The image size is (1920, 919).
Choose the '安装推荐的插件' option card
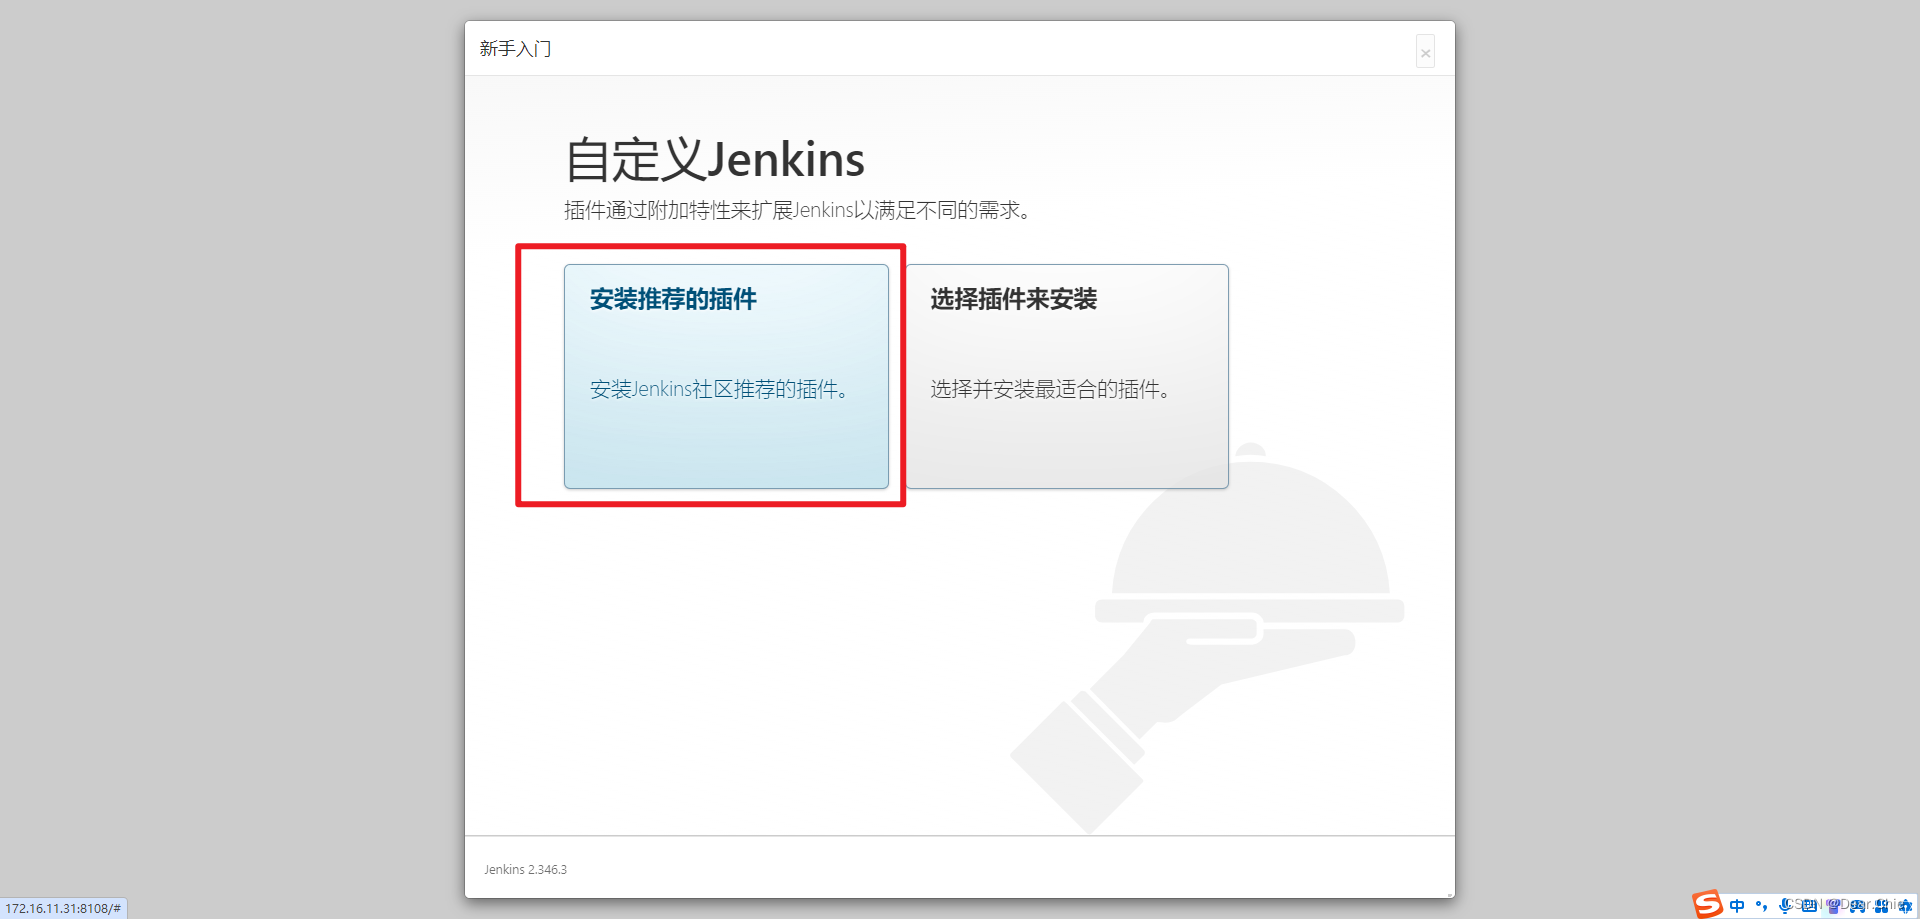point(726,376)
